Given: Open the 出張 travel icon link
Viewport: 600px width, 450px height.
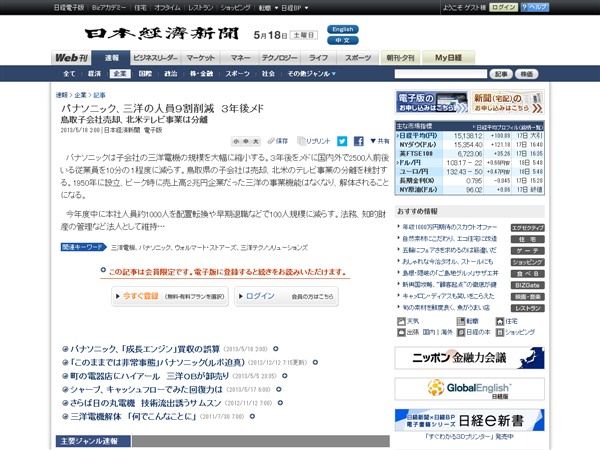Looking at the screenshot, I should click(x=408, y=332).
